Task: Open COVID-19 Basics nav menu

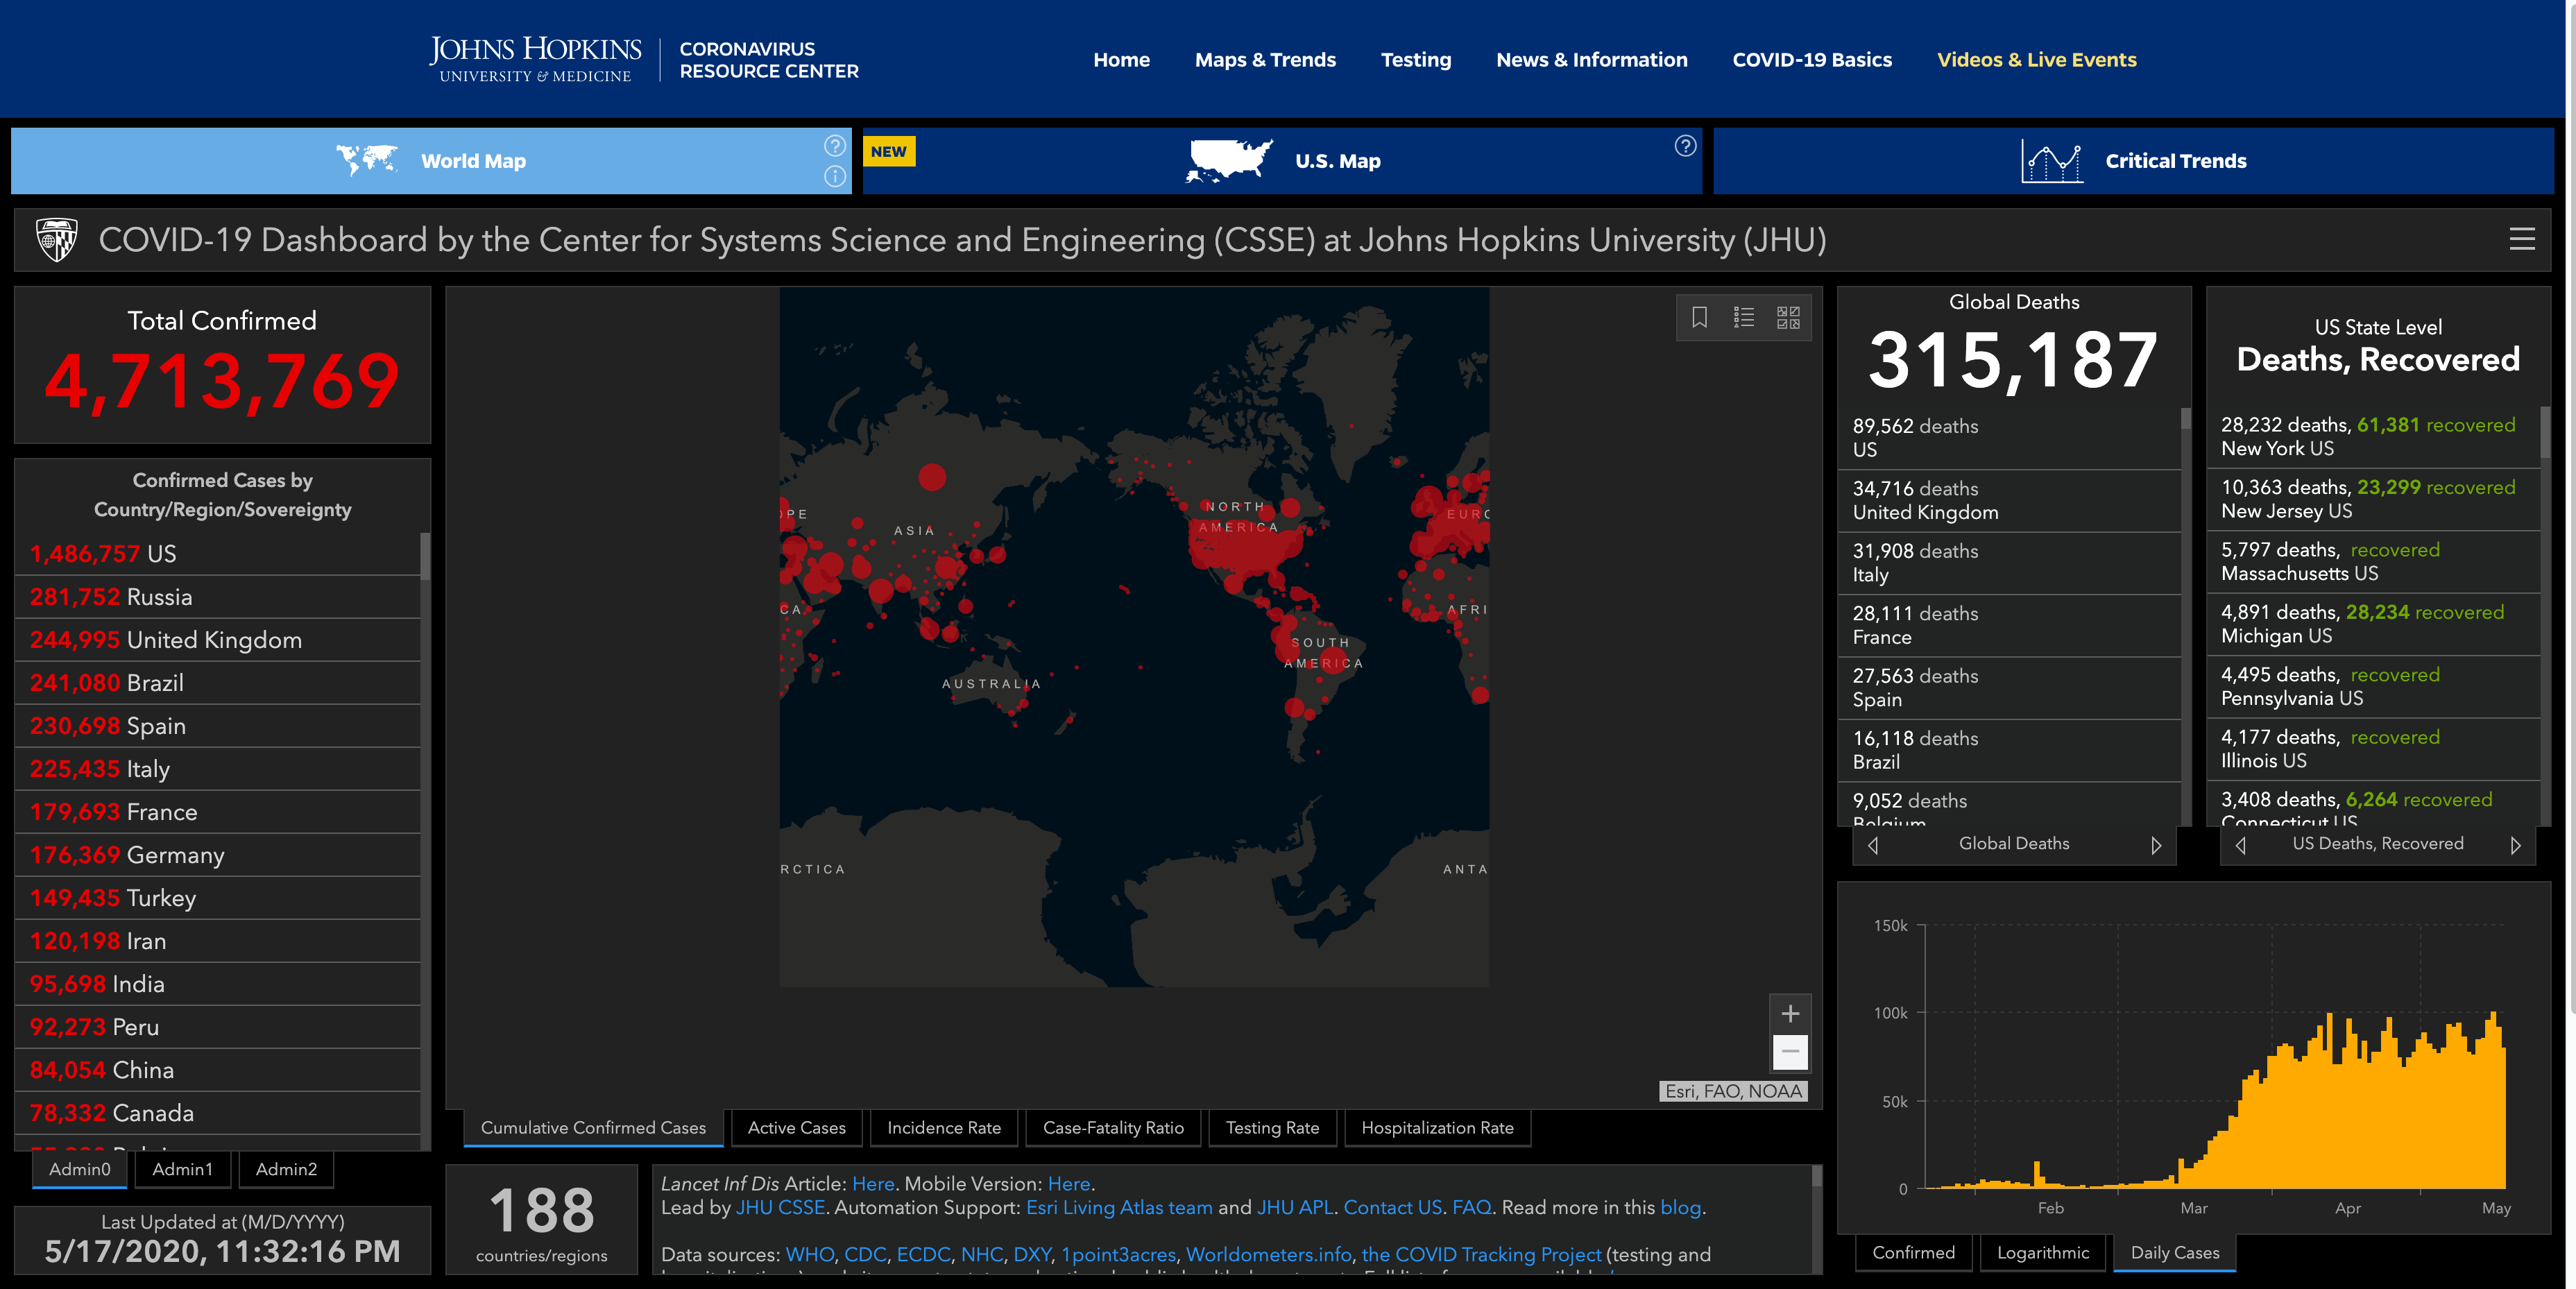Action: click(1812, 60)
